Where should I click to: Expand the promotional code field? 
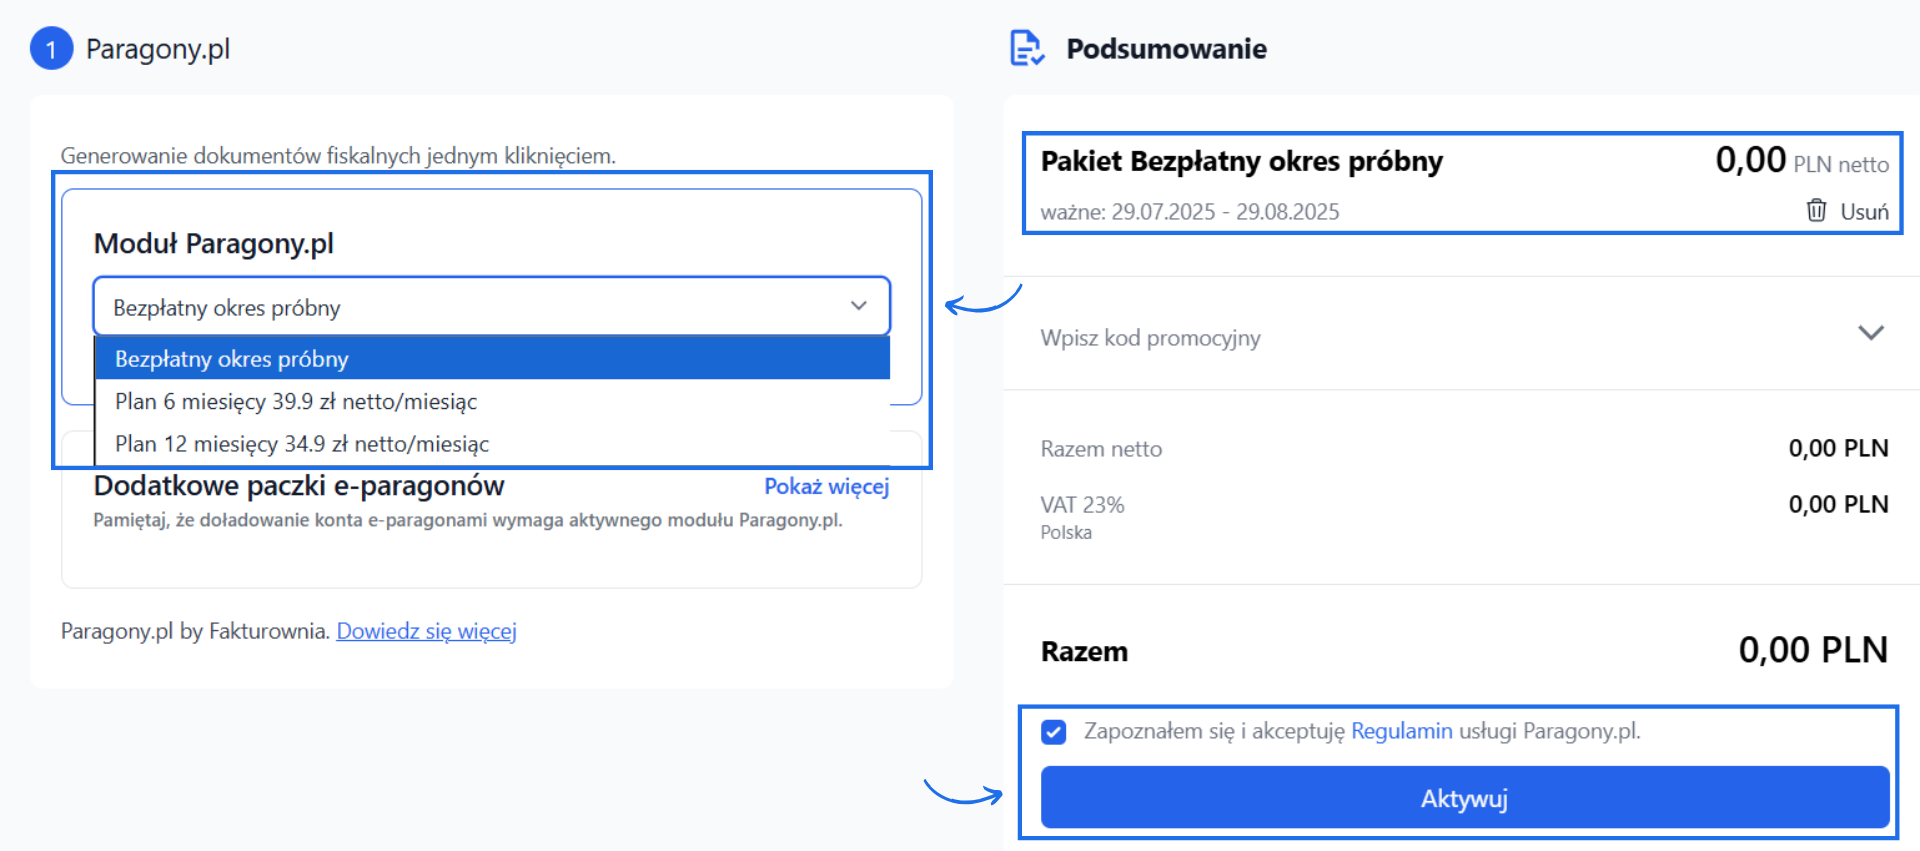click(1871, 333)
